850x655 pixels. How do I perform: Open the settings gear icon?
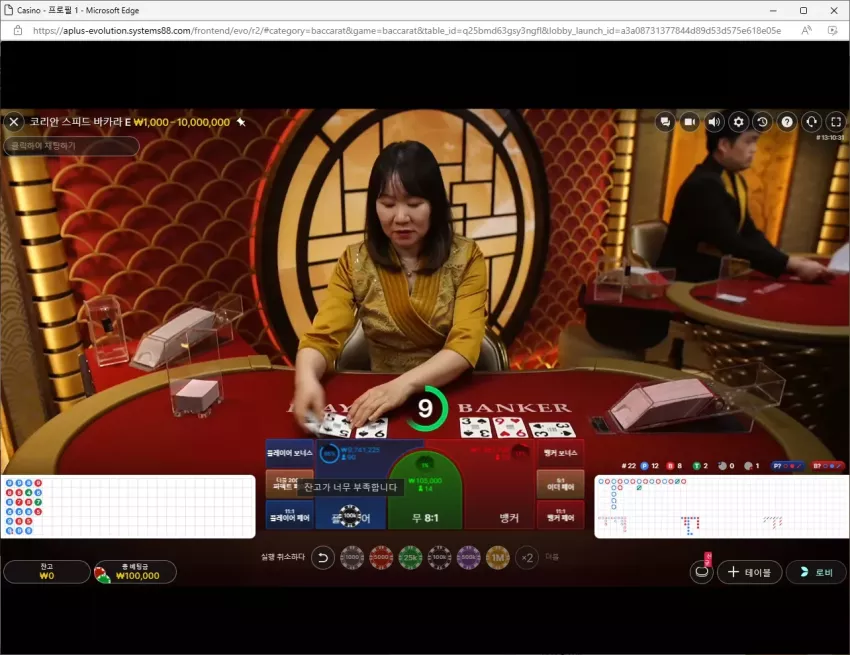pos(738,122)
